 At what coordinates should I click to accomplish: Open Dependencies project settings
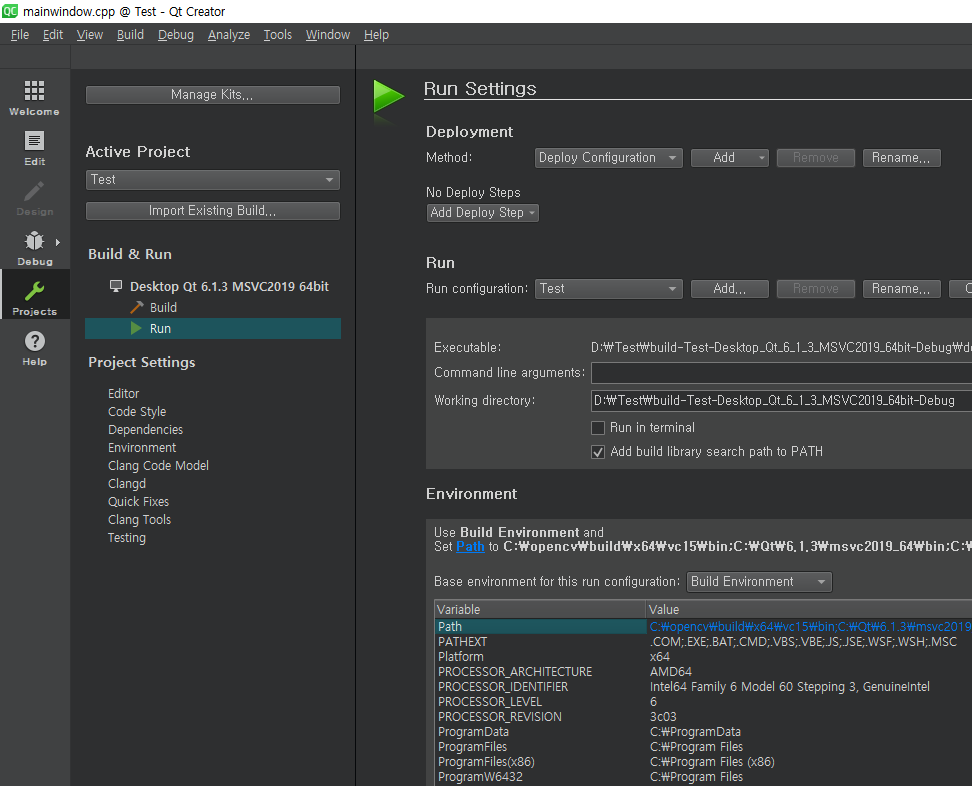coord(145,430)
